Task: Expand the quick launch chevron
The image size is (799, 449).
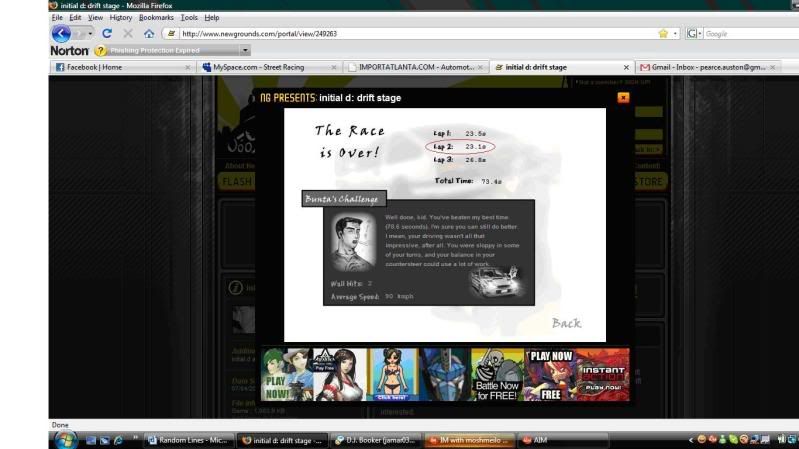Action: click(136, 438)
